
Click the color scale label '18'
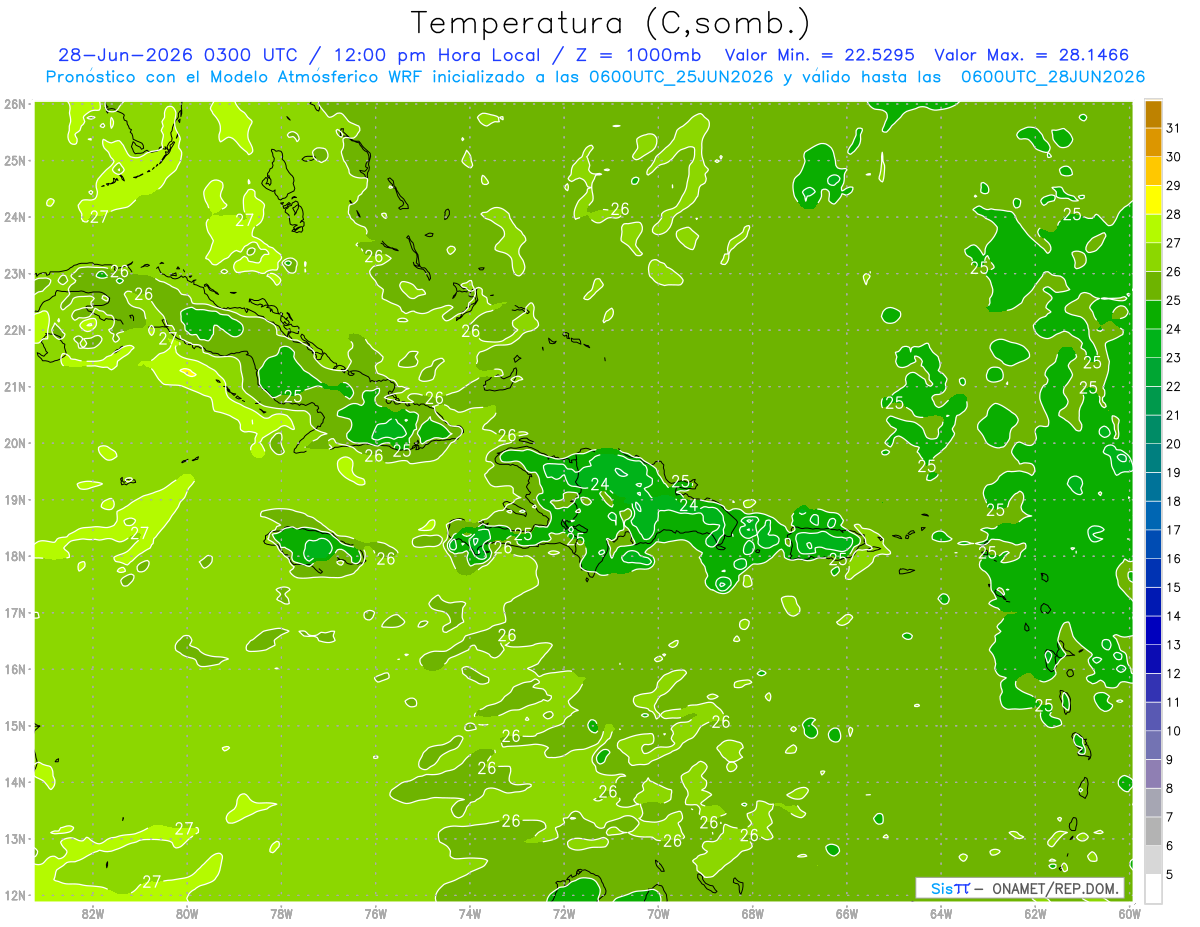point(1174,501)
